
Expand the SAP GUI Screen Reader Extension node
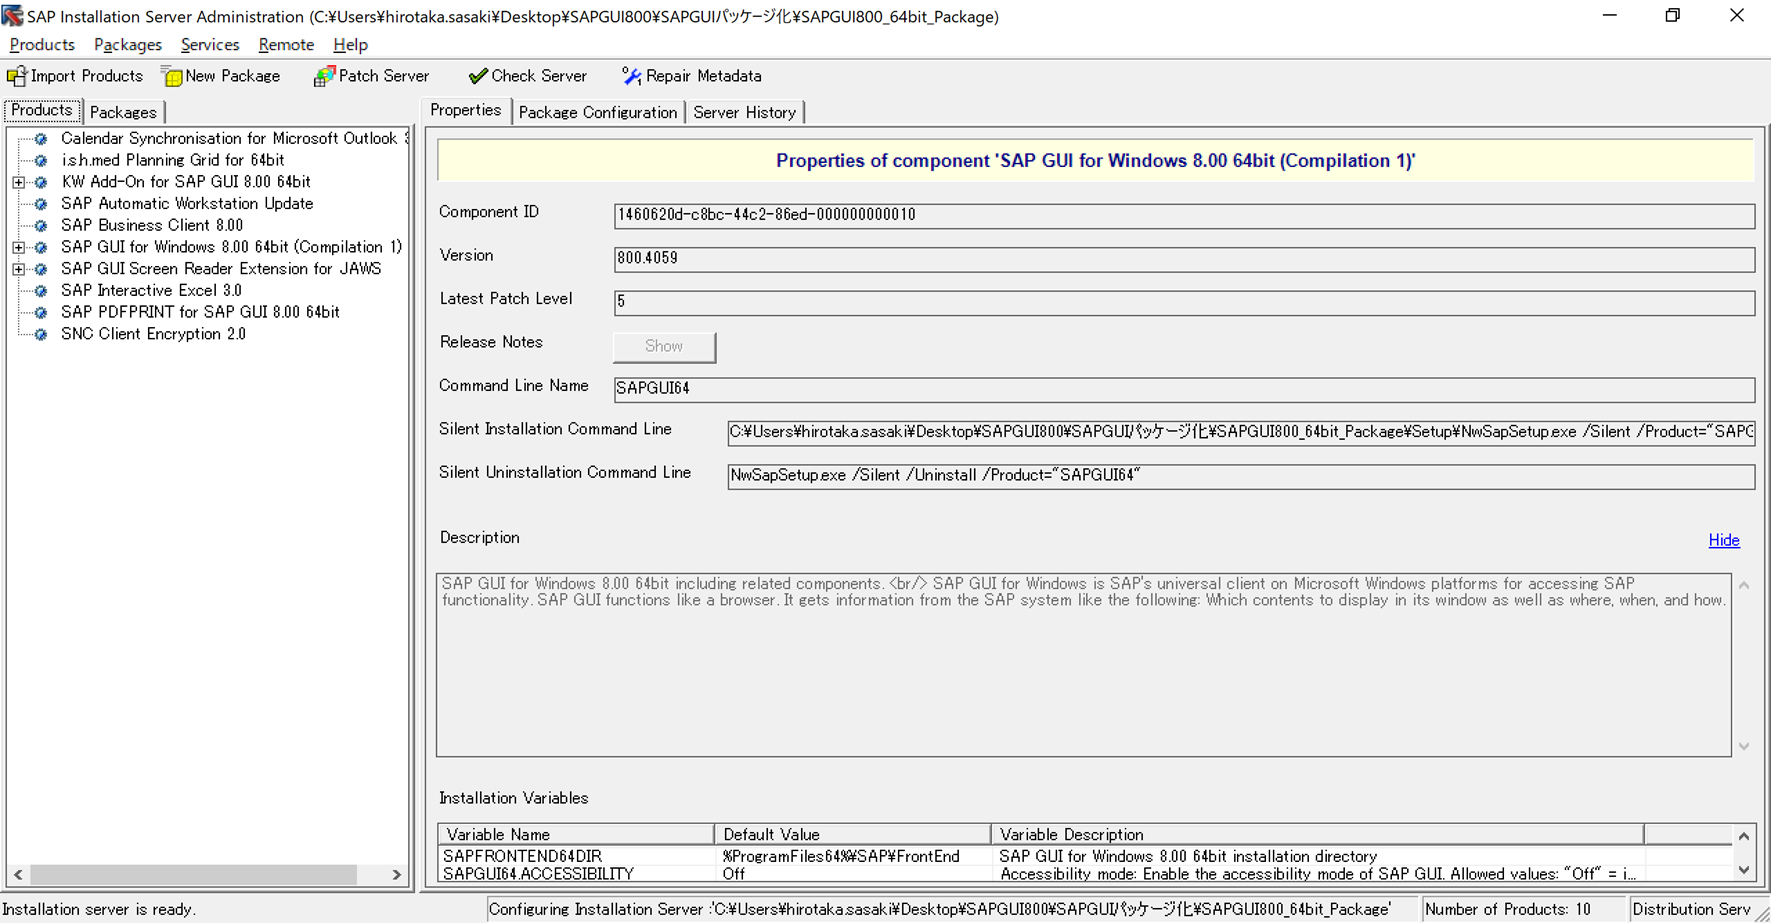point(18,269)
